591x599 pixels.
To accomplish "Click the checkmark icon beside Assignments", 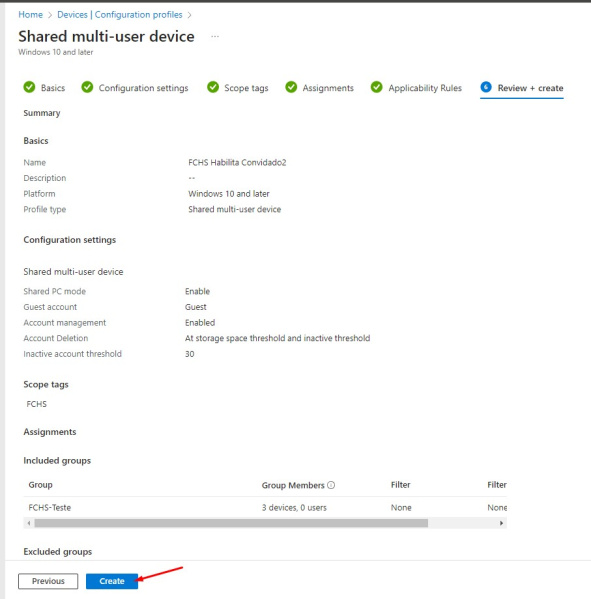I will (291, 87).
